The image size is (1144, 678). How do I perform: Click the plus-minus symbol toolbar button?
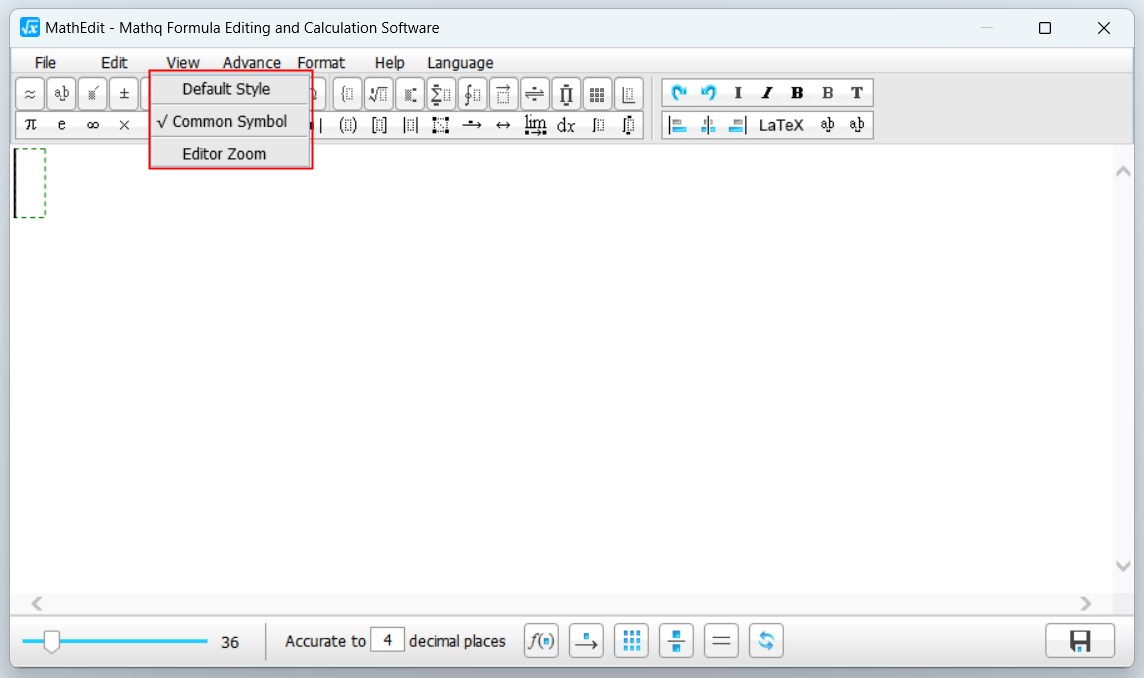click(124, 93)
